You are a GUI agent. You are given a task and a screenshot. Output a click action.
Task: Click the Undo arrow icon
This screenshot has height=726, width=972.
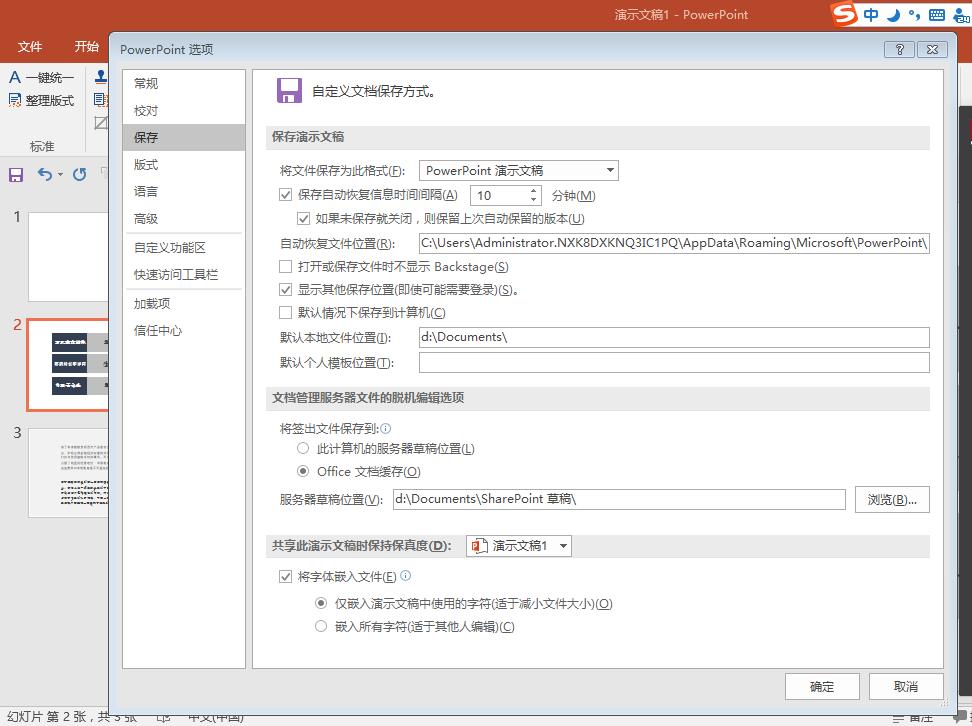point(45,175)
